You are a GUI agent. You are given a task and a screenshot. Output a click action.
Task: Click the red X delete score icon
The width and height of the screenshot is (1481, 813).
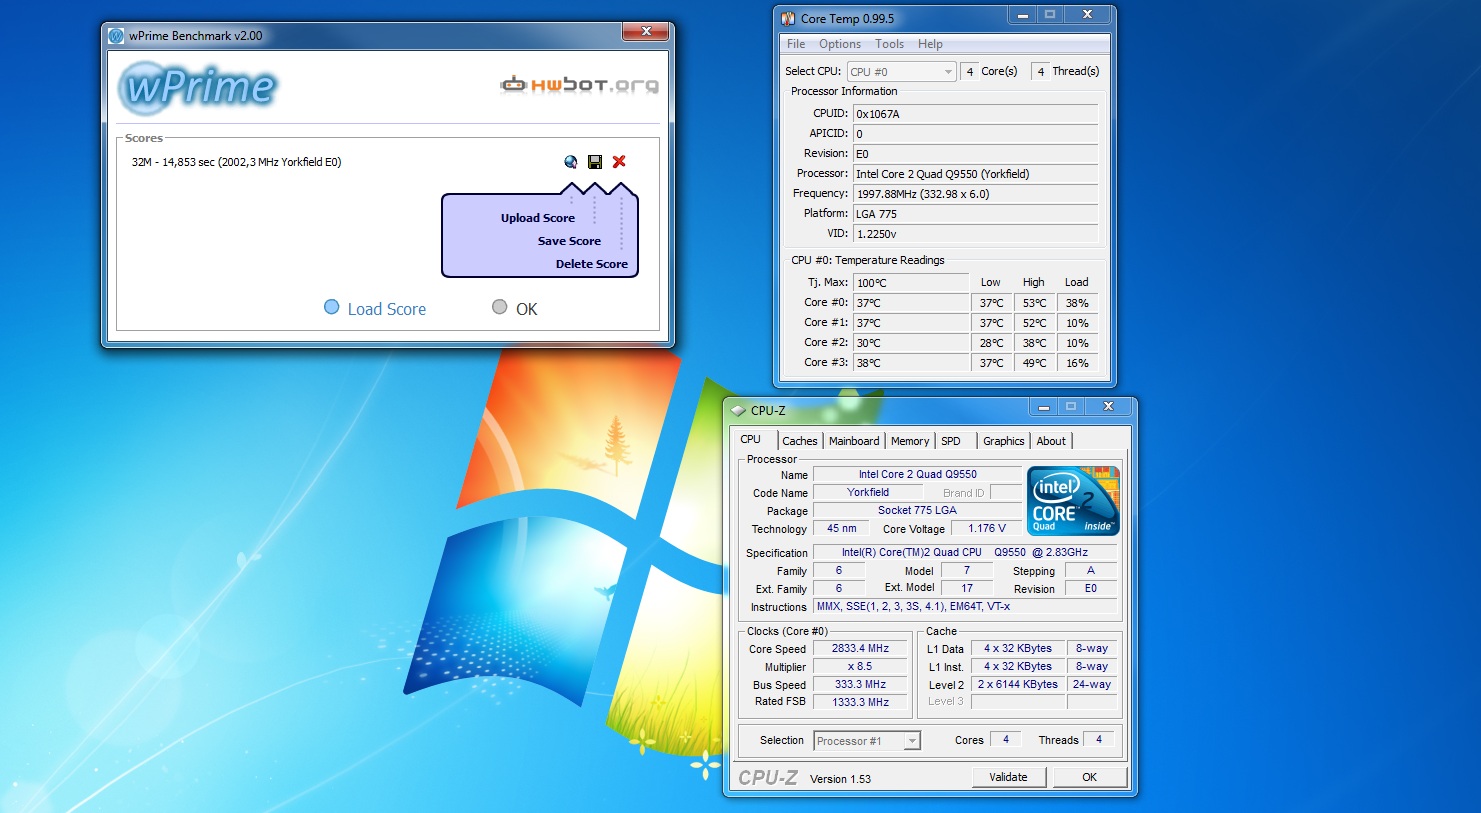pos(619,162)
